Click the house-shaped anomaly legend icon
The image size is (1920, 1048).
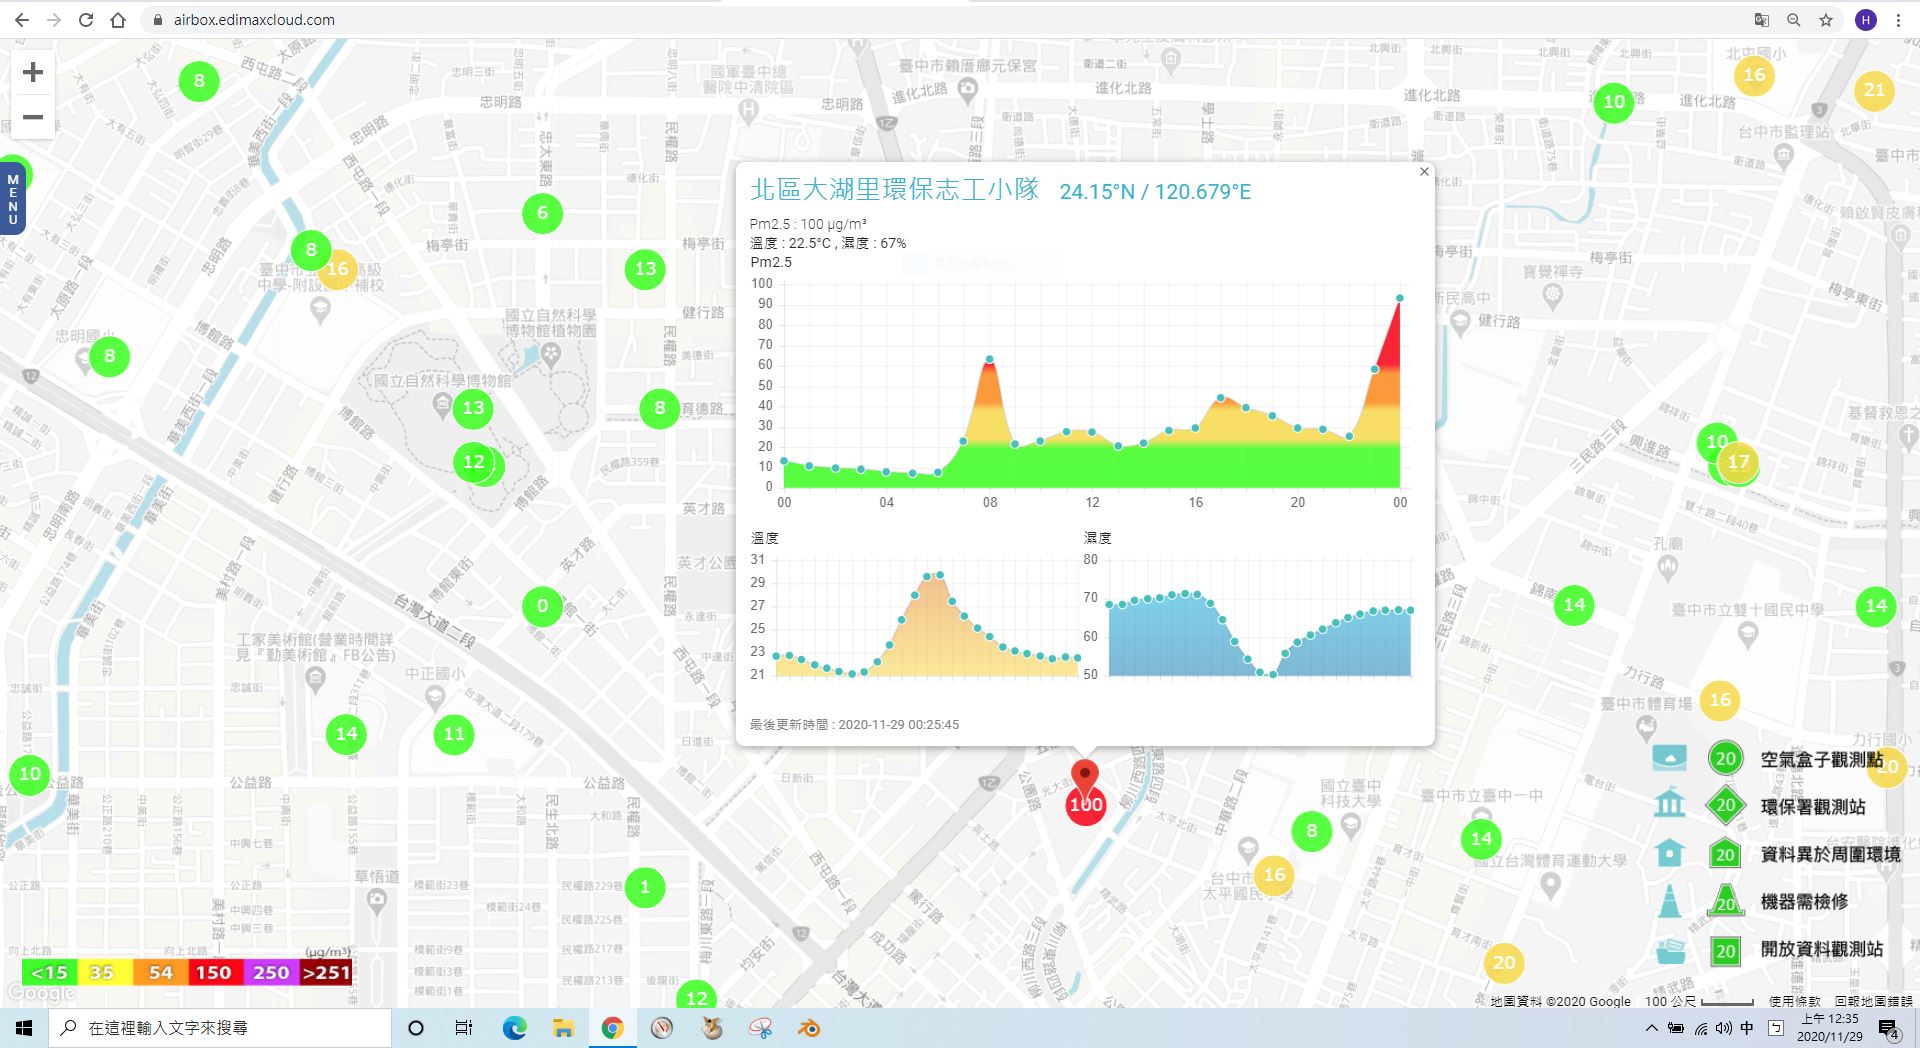(1669, 853)
